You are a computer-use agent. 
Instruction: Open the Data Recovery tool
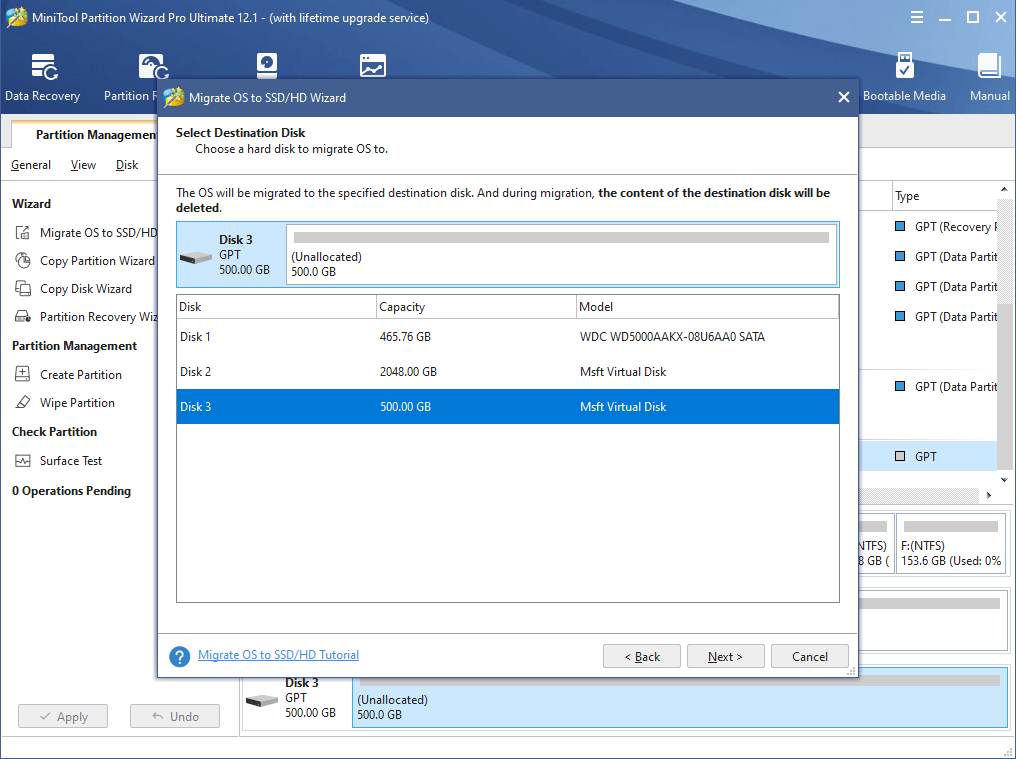click(x=43, y=78)
